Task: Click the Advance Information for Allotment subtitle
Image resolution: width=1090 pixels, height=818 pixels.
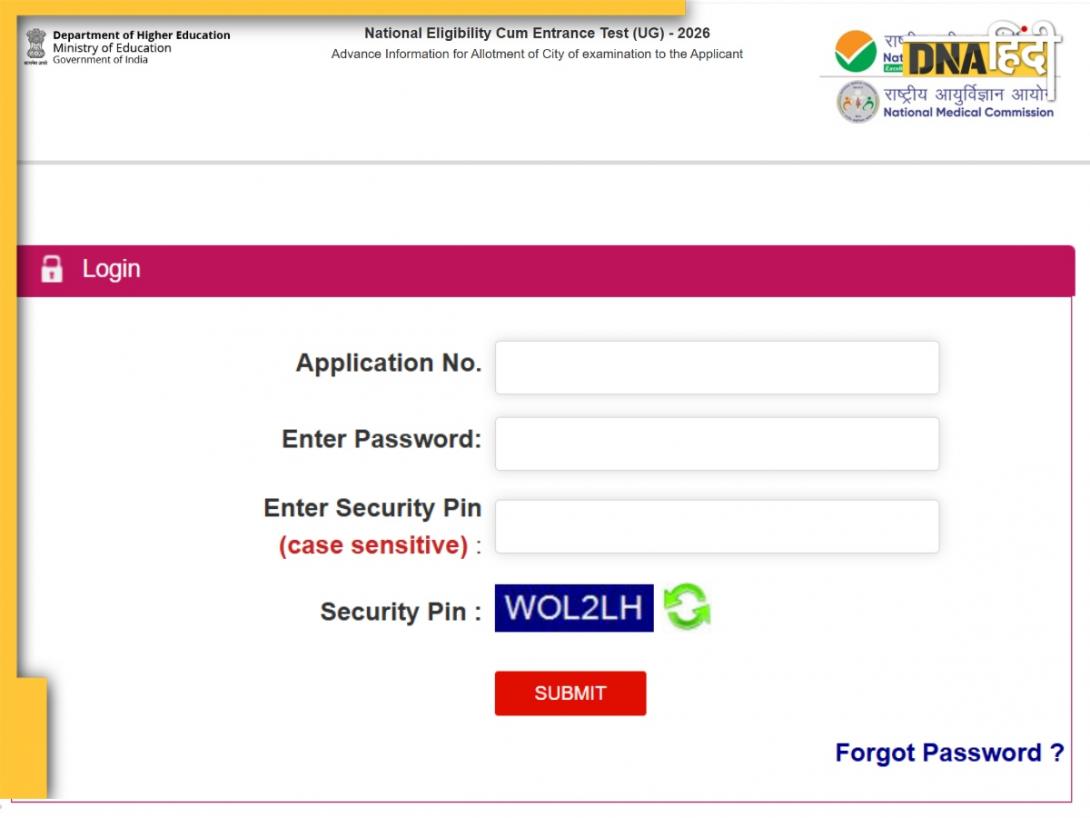Action: click(537, 54)
